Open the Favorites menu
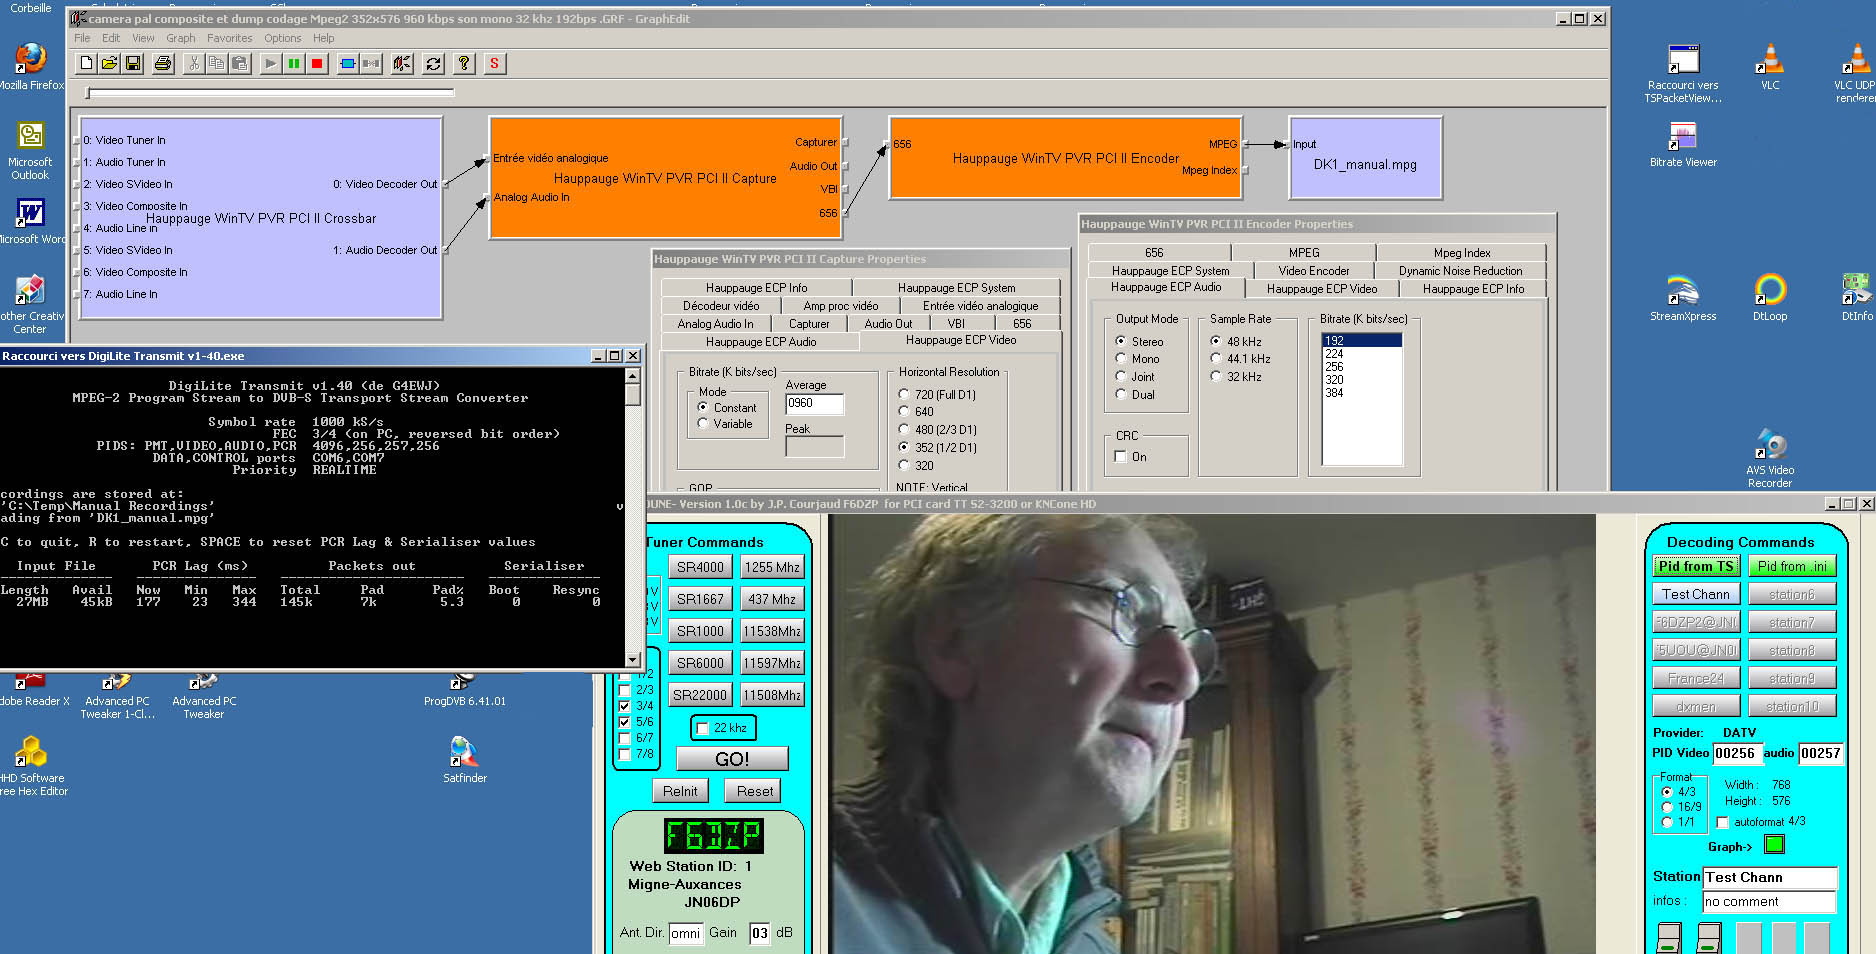Image resolution: width=1876 pixels, height=954 pixels. [230, 38]
